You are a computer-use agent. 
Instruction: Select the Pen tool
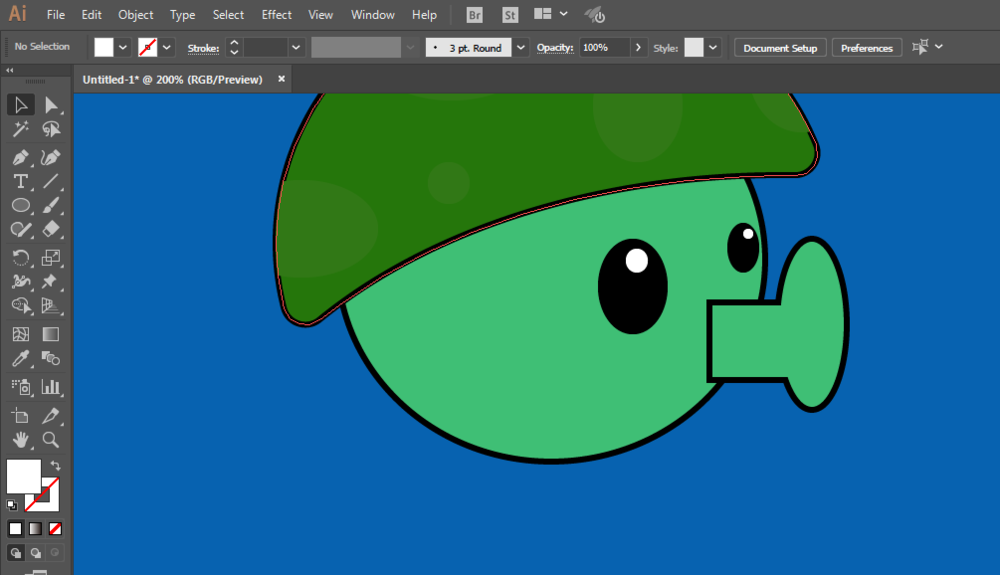click(20, 157)
